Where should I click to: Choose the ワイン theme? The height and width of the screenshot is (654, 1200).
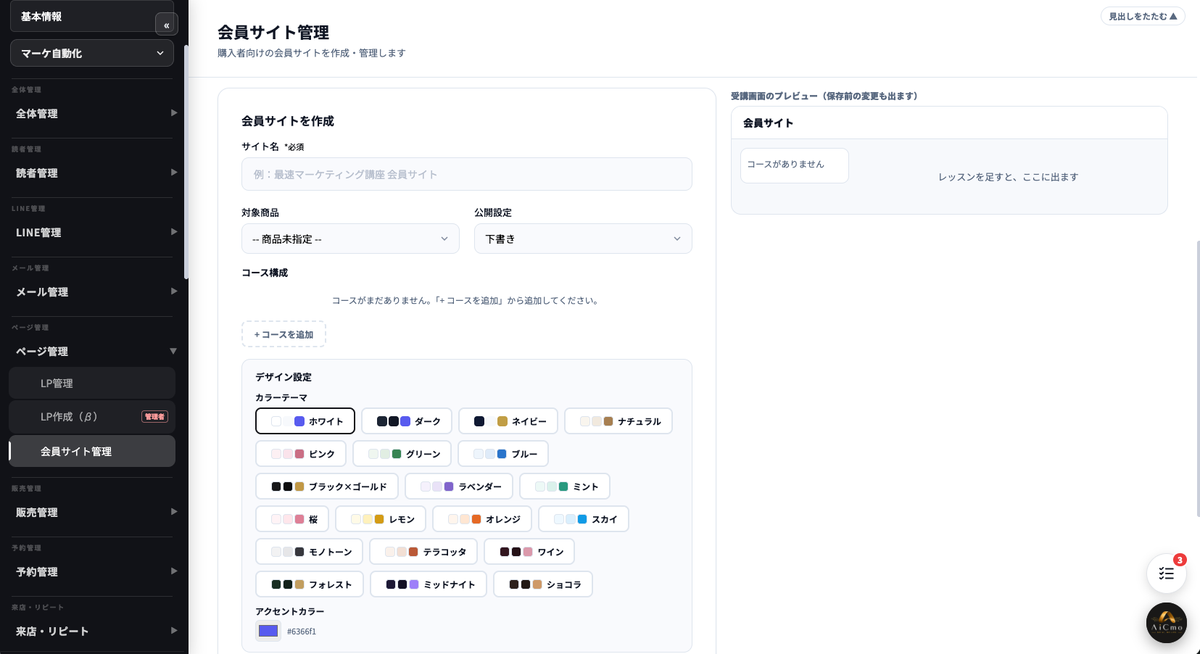tap(529, 551)
